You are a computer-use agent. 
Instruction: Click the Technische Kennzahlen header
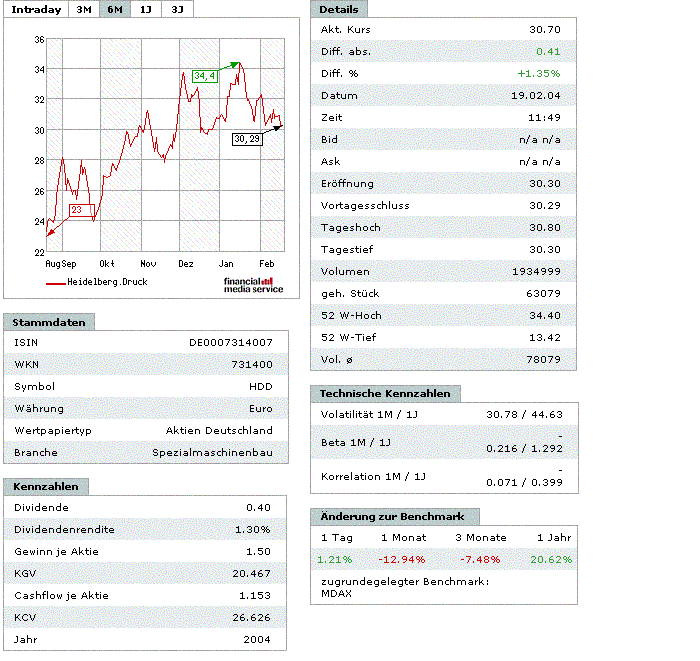click(386, 394)
